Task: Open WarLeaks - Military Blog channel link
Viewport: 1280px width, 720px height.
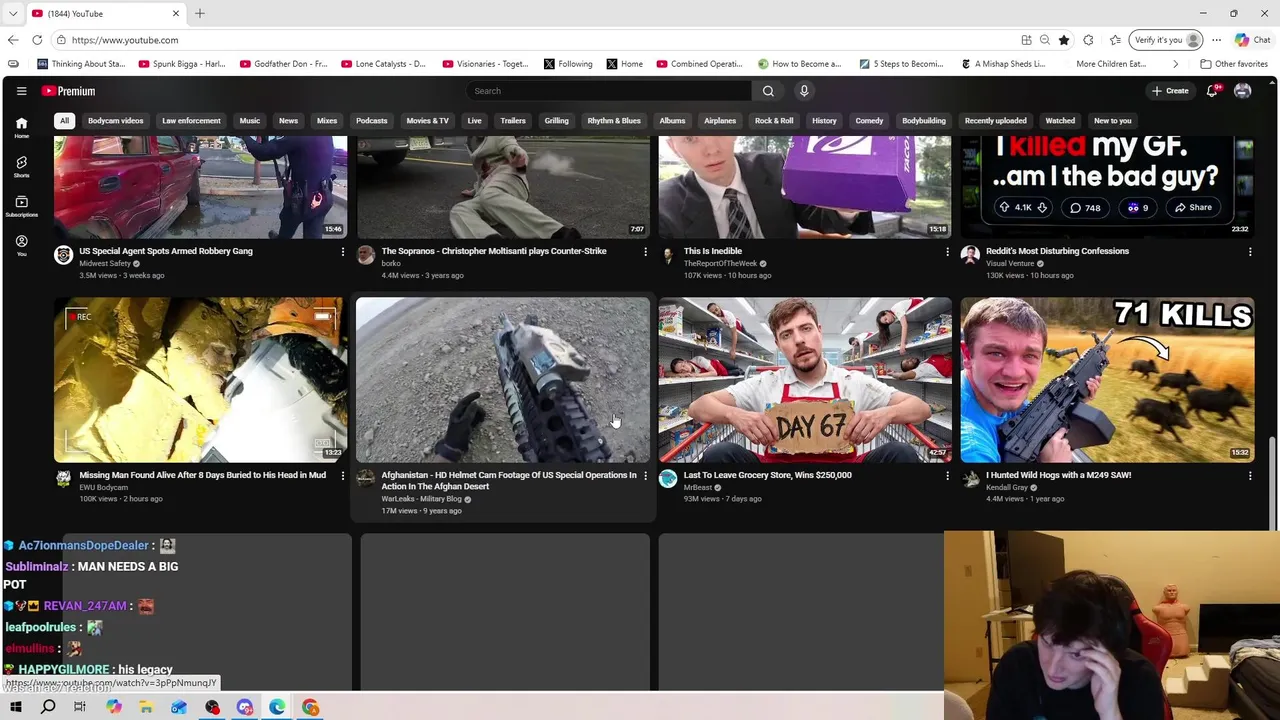Action: click(x=421, y=499)
